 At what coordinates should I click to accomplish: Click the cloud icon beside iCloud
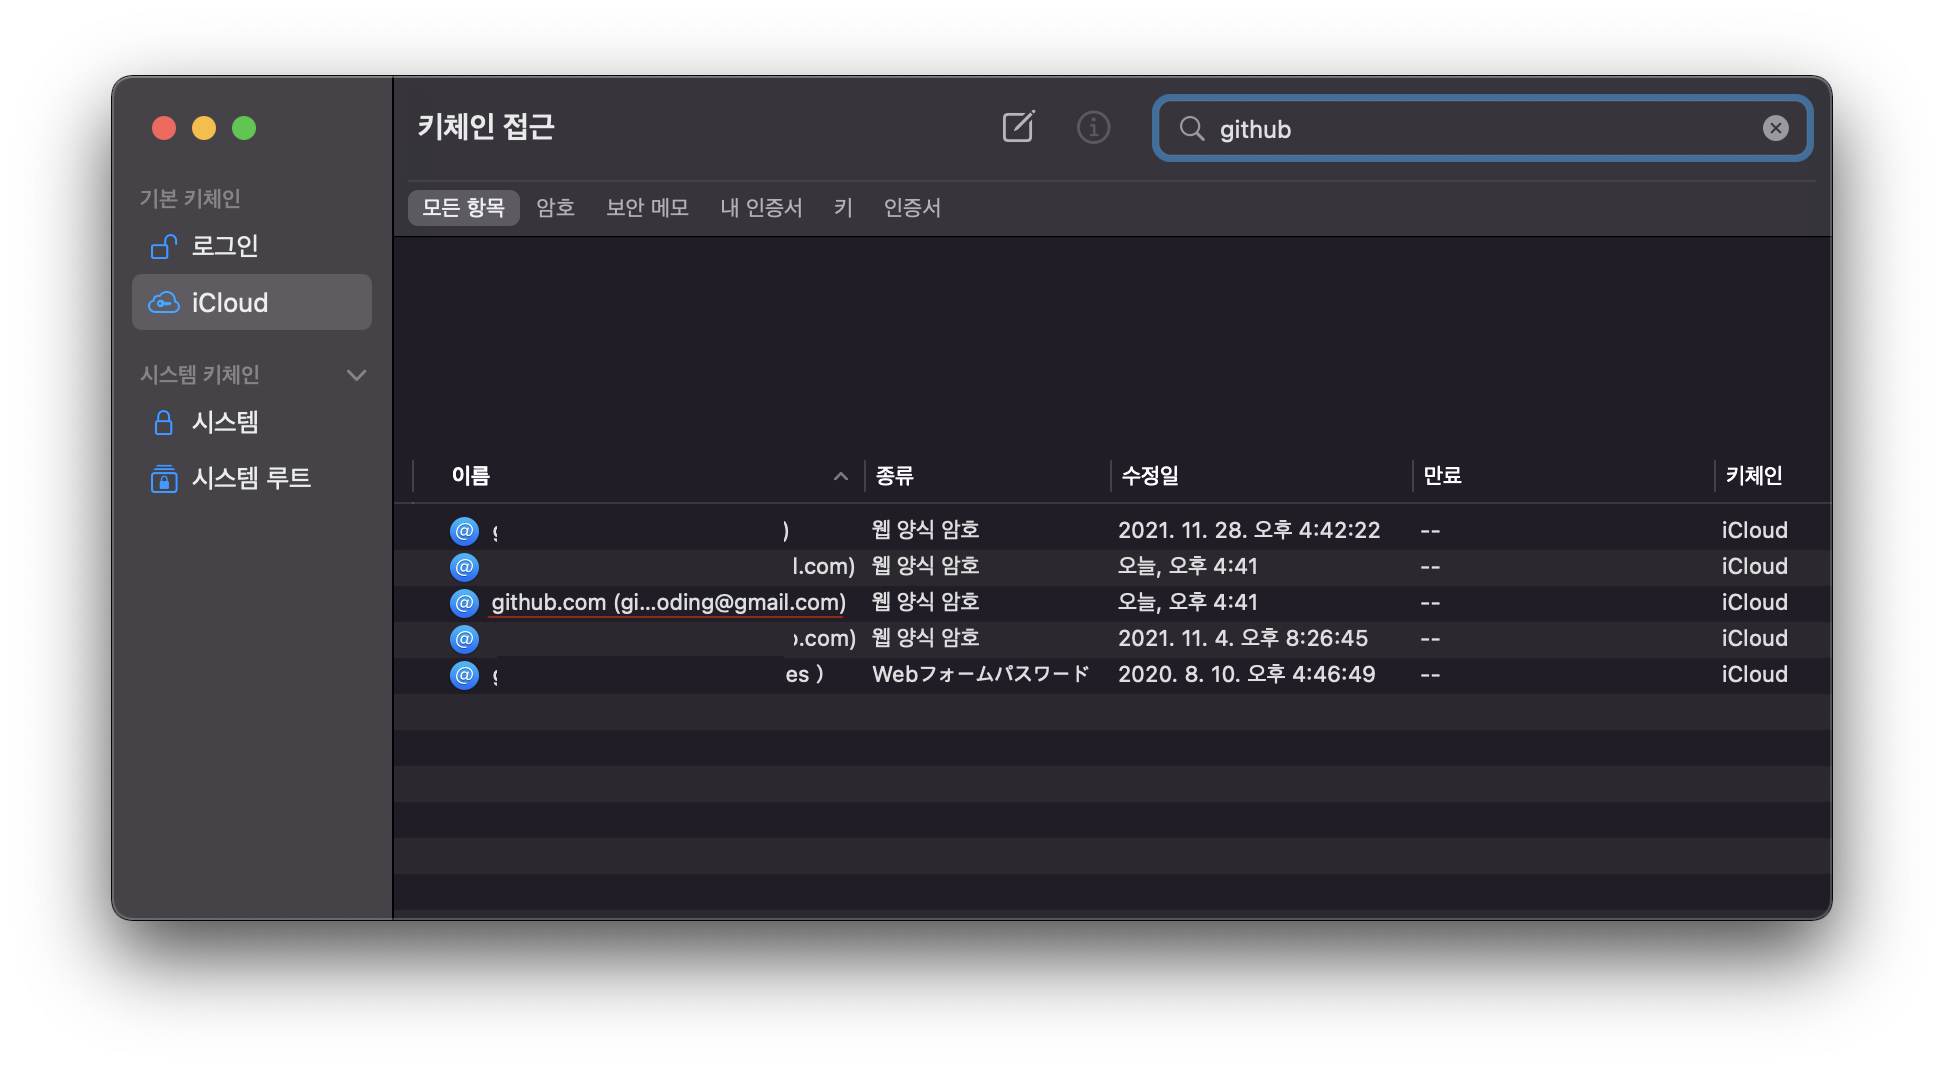click(x=163, y=302)
